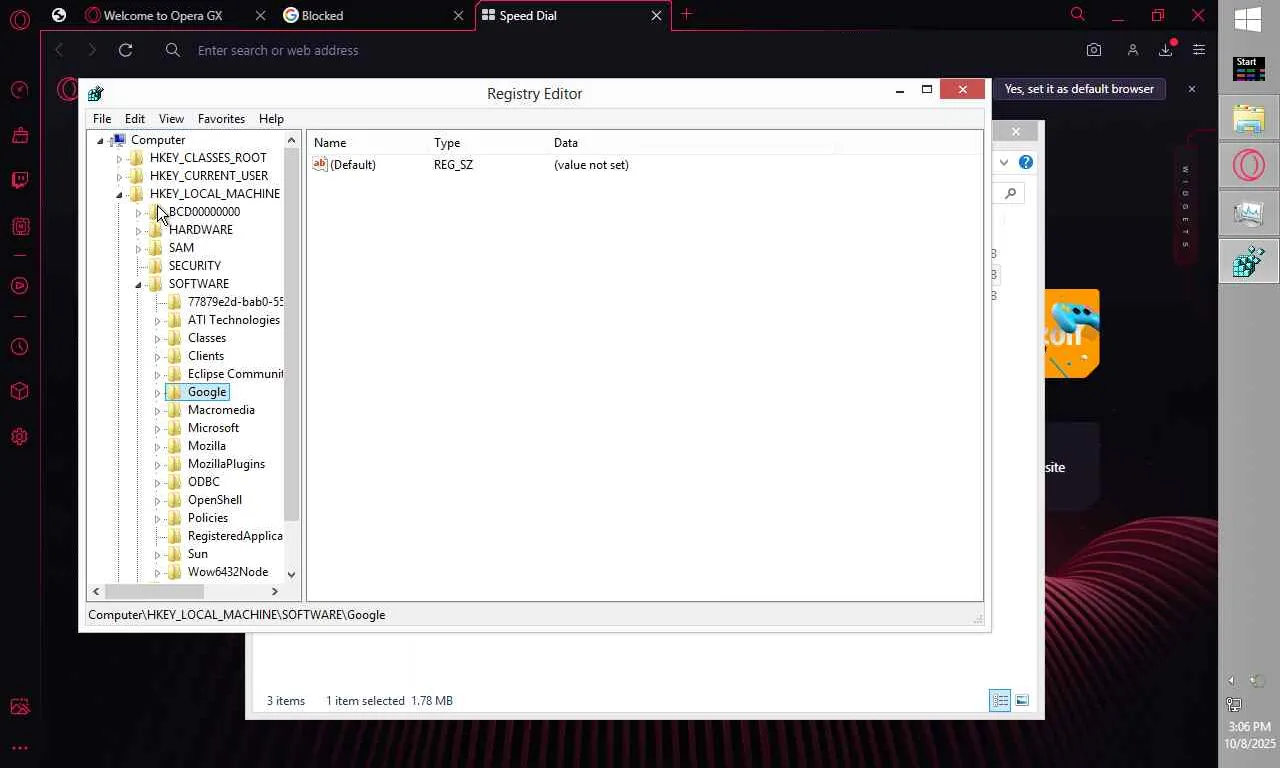Click the search tabs magnifier icon
Viewport: 1280px width, 768px height.
coord(1077,15)
